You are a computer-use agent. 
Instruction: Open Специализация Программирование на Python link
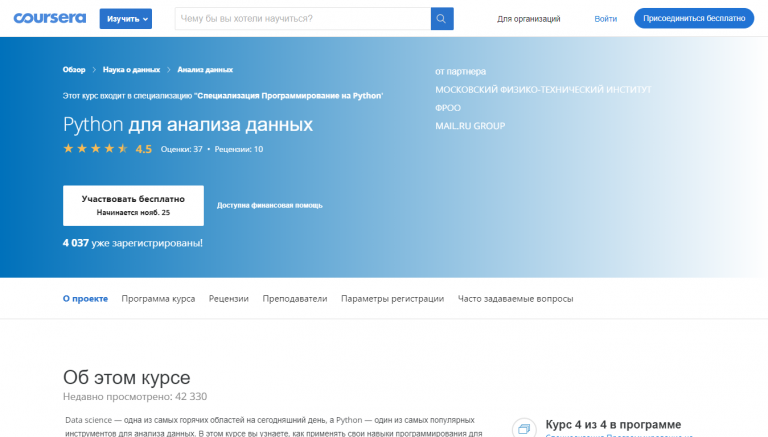pos(288,95)
